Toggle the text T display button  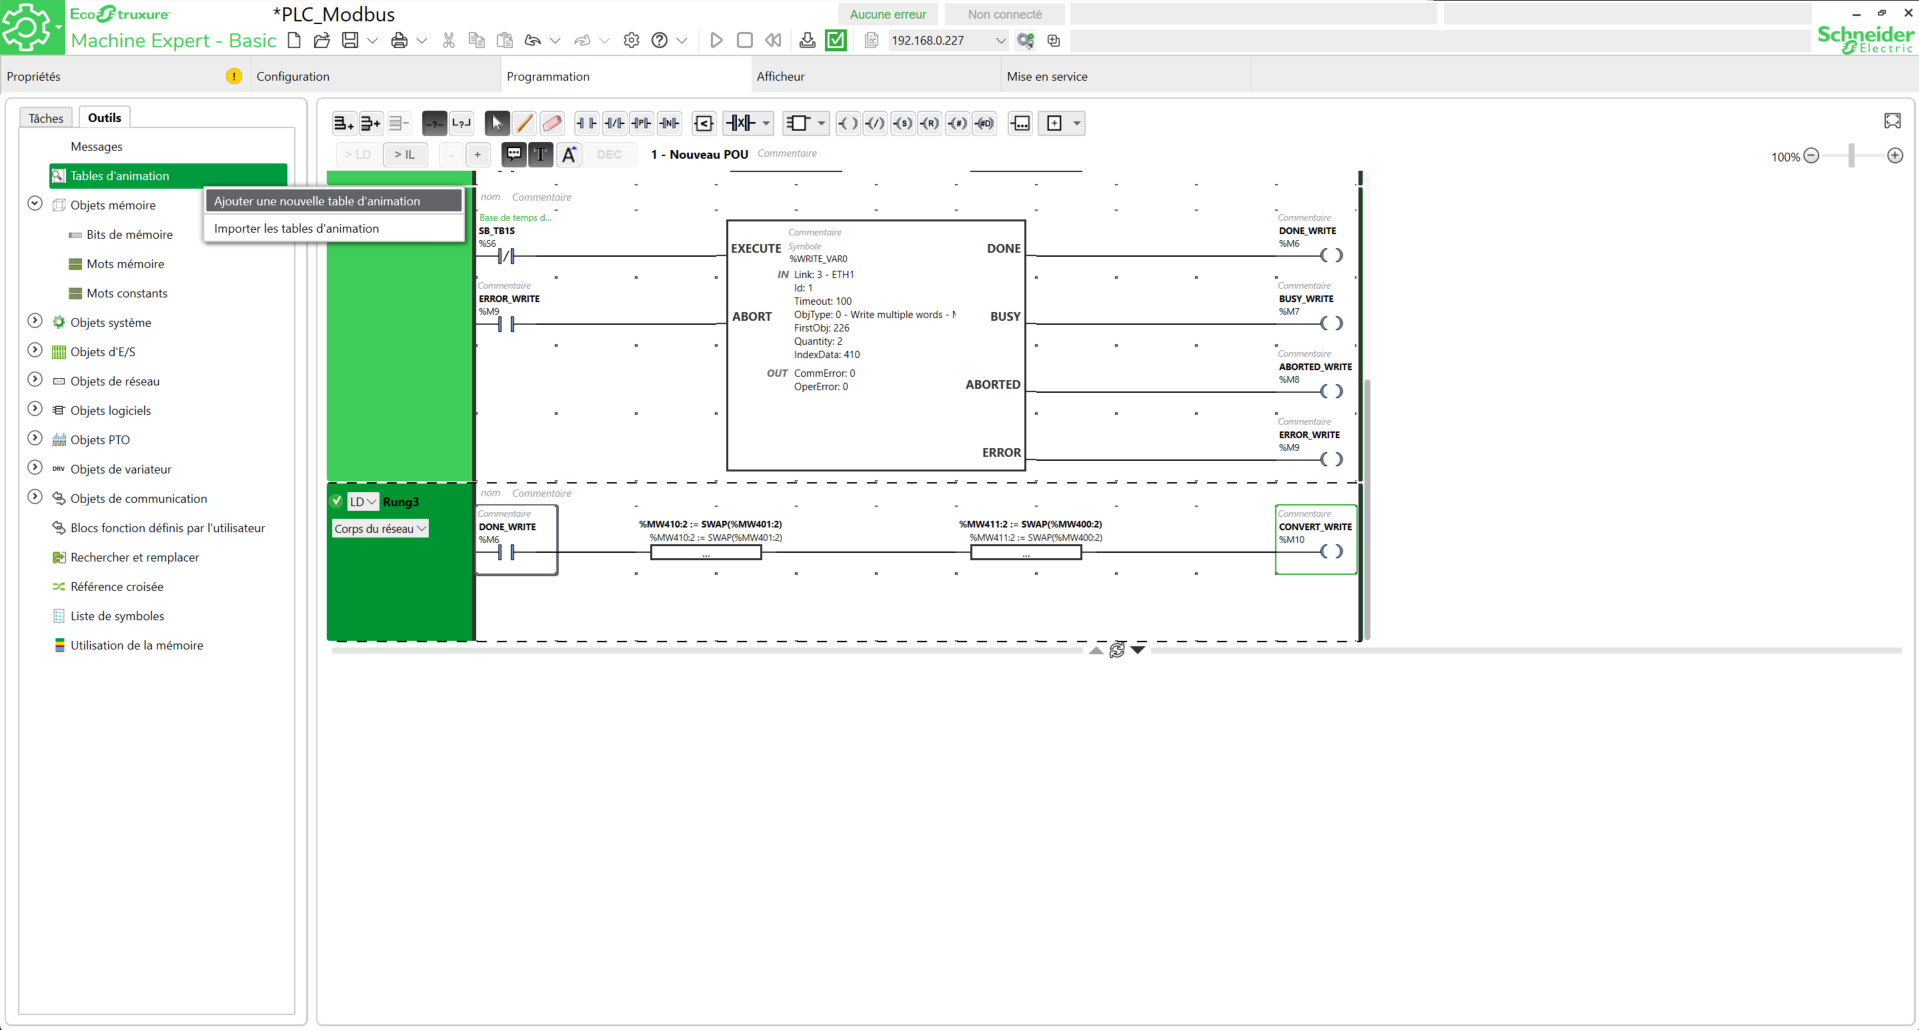click(540, 154)
